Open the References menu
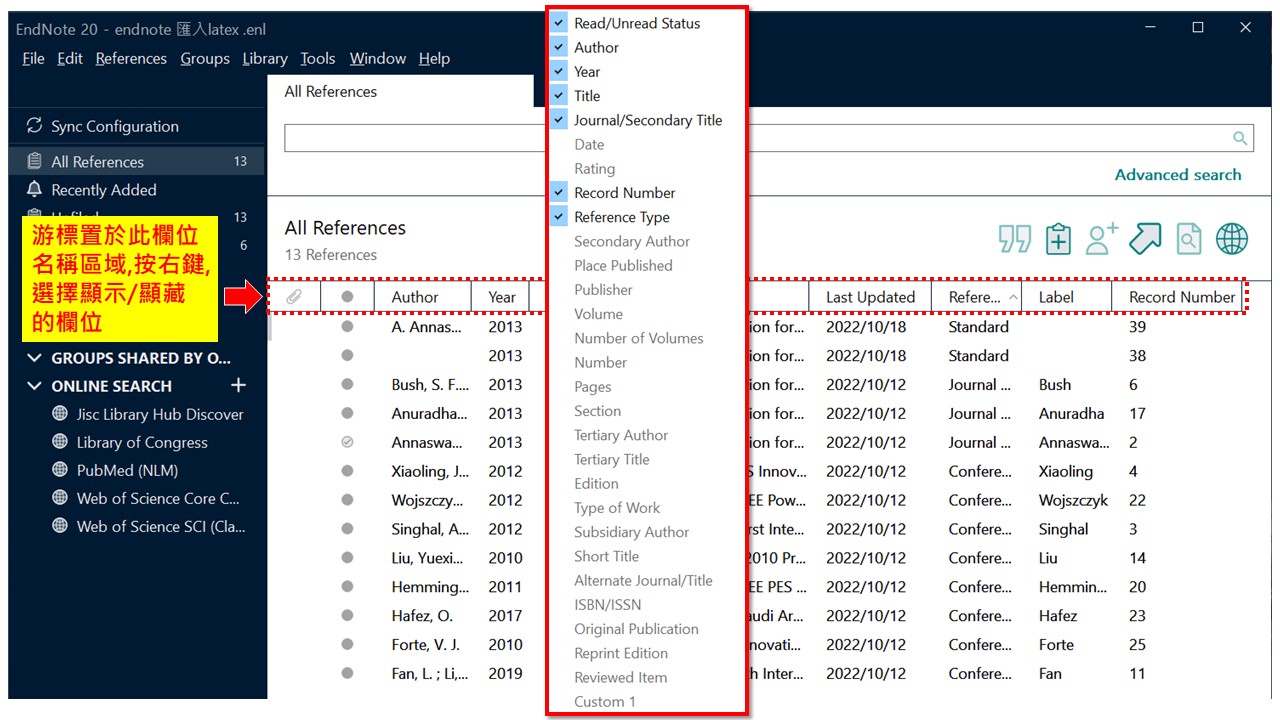The height and width of the screenshot is (720, 1280). point(131,58)
